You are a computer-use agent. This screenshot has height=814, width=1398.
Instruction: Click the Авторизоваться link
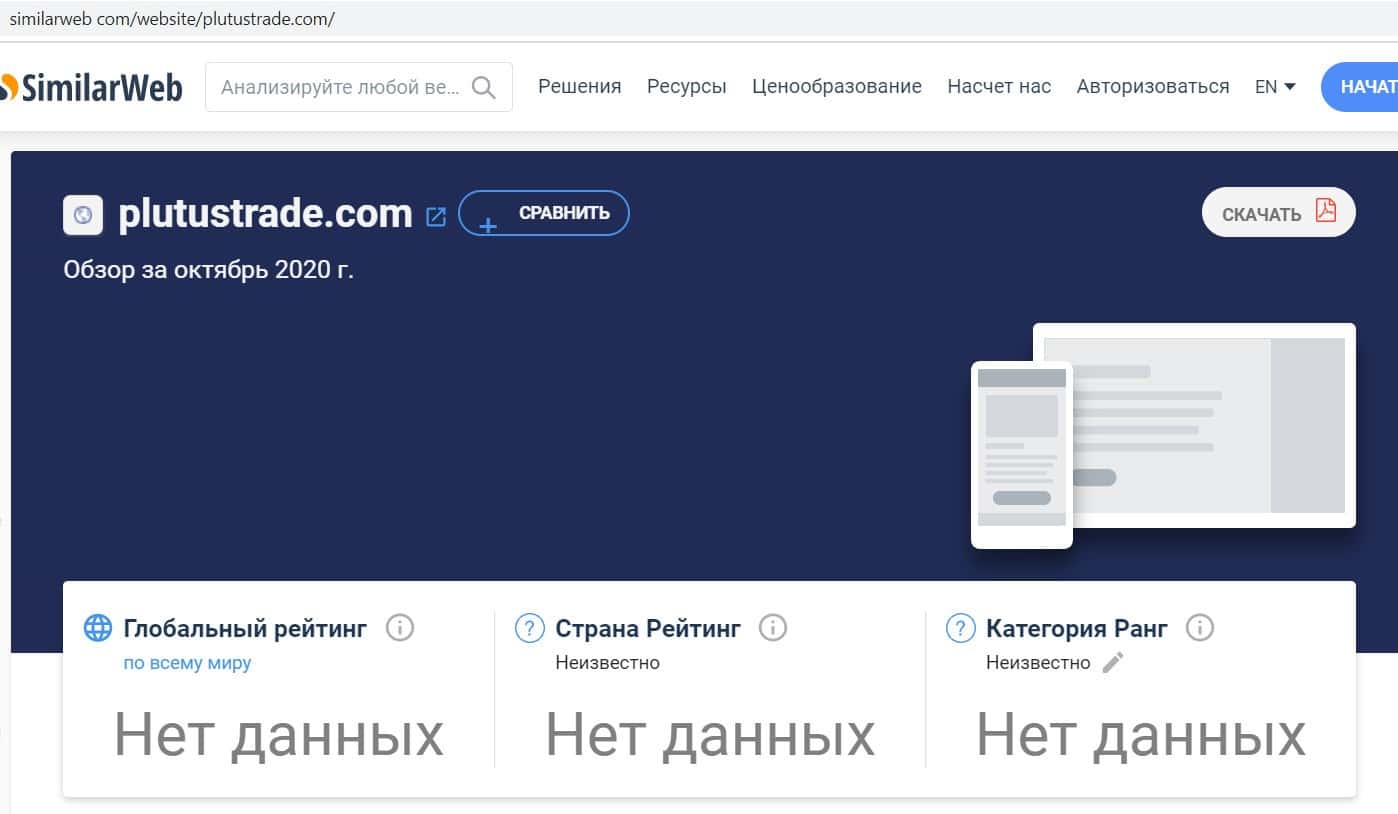click(1153, 87)
